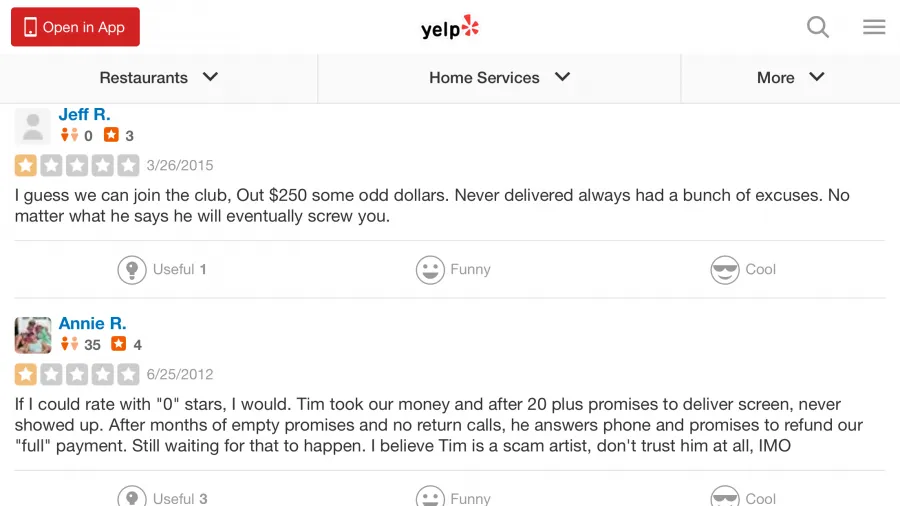The height and width of the screenshot is (506, 900).
Task: Click Annie R.'s review count star icon
Action: tap(119, 344)
